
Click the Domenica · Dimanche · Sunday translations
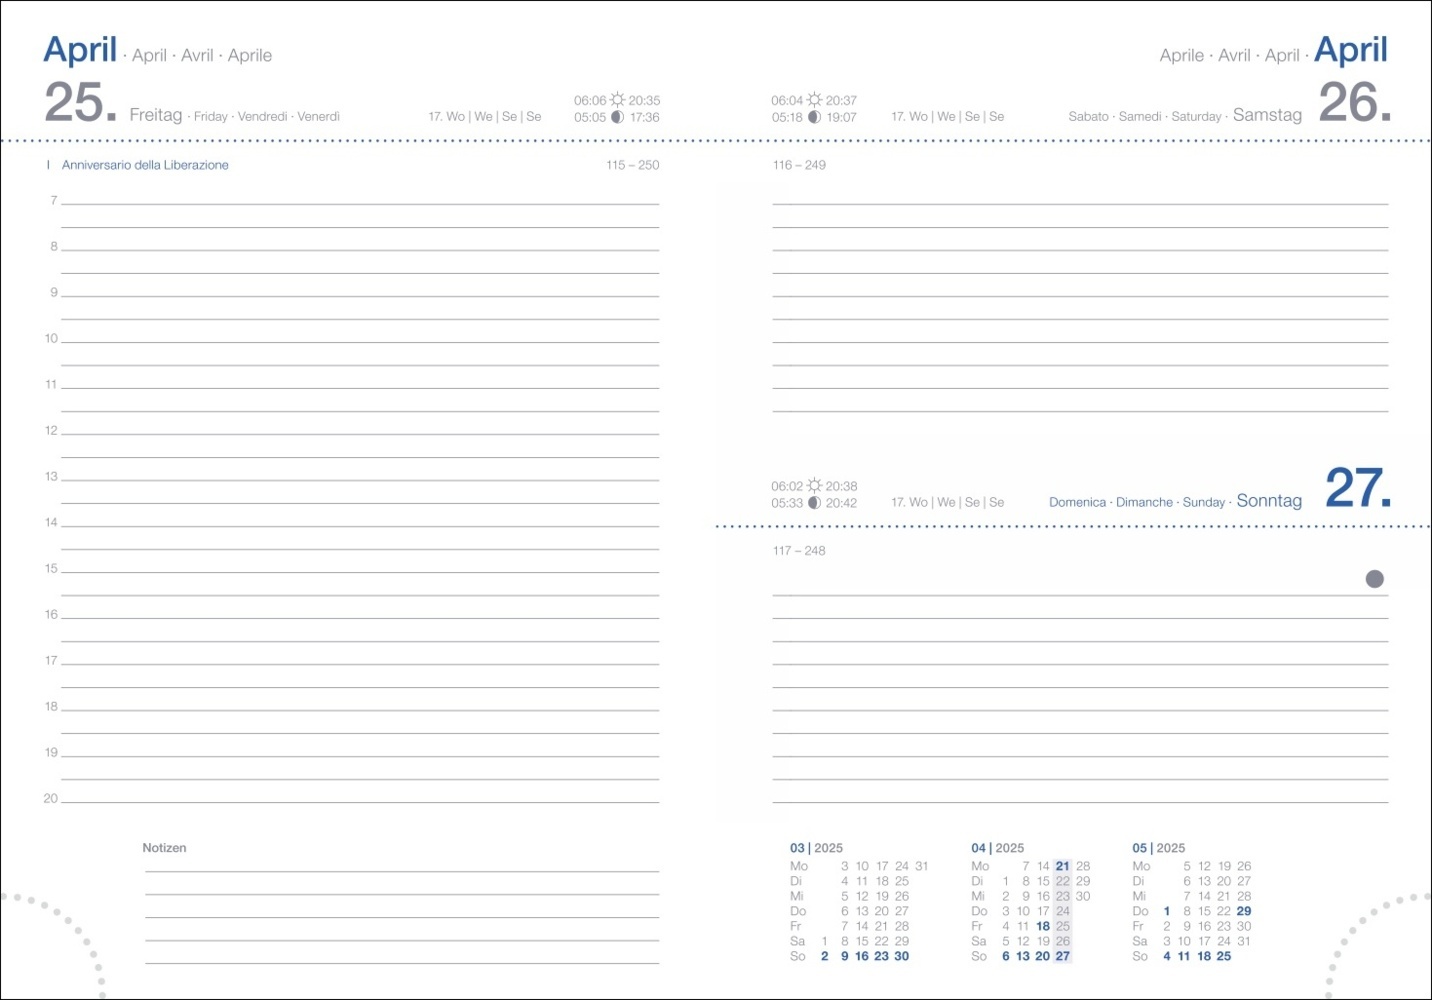tap(1137, 503)
